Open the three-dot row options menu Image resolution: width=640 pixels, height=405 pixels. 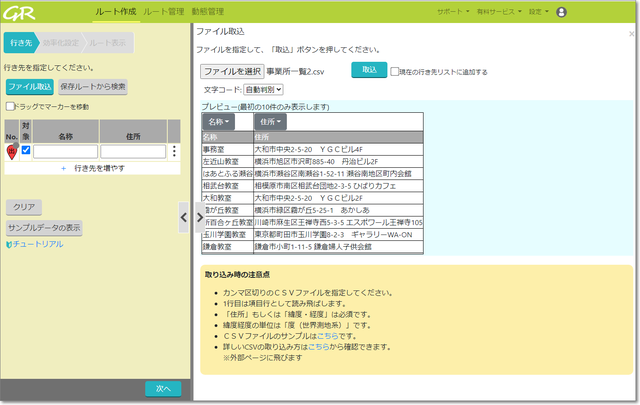(174, 151)
